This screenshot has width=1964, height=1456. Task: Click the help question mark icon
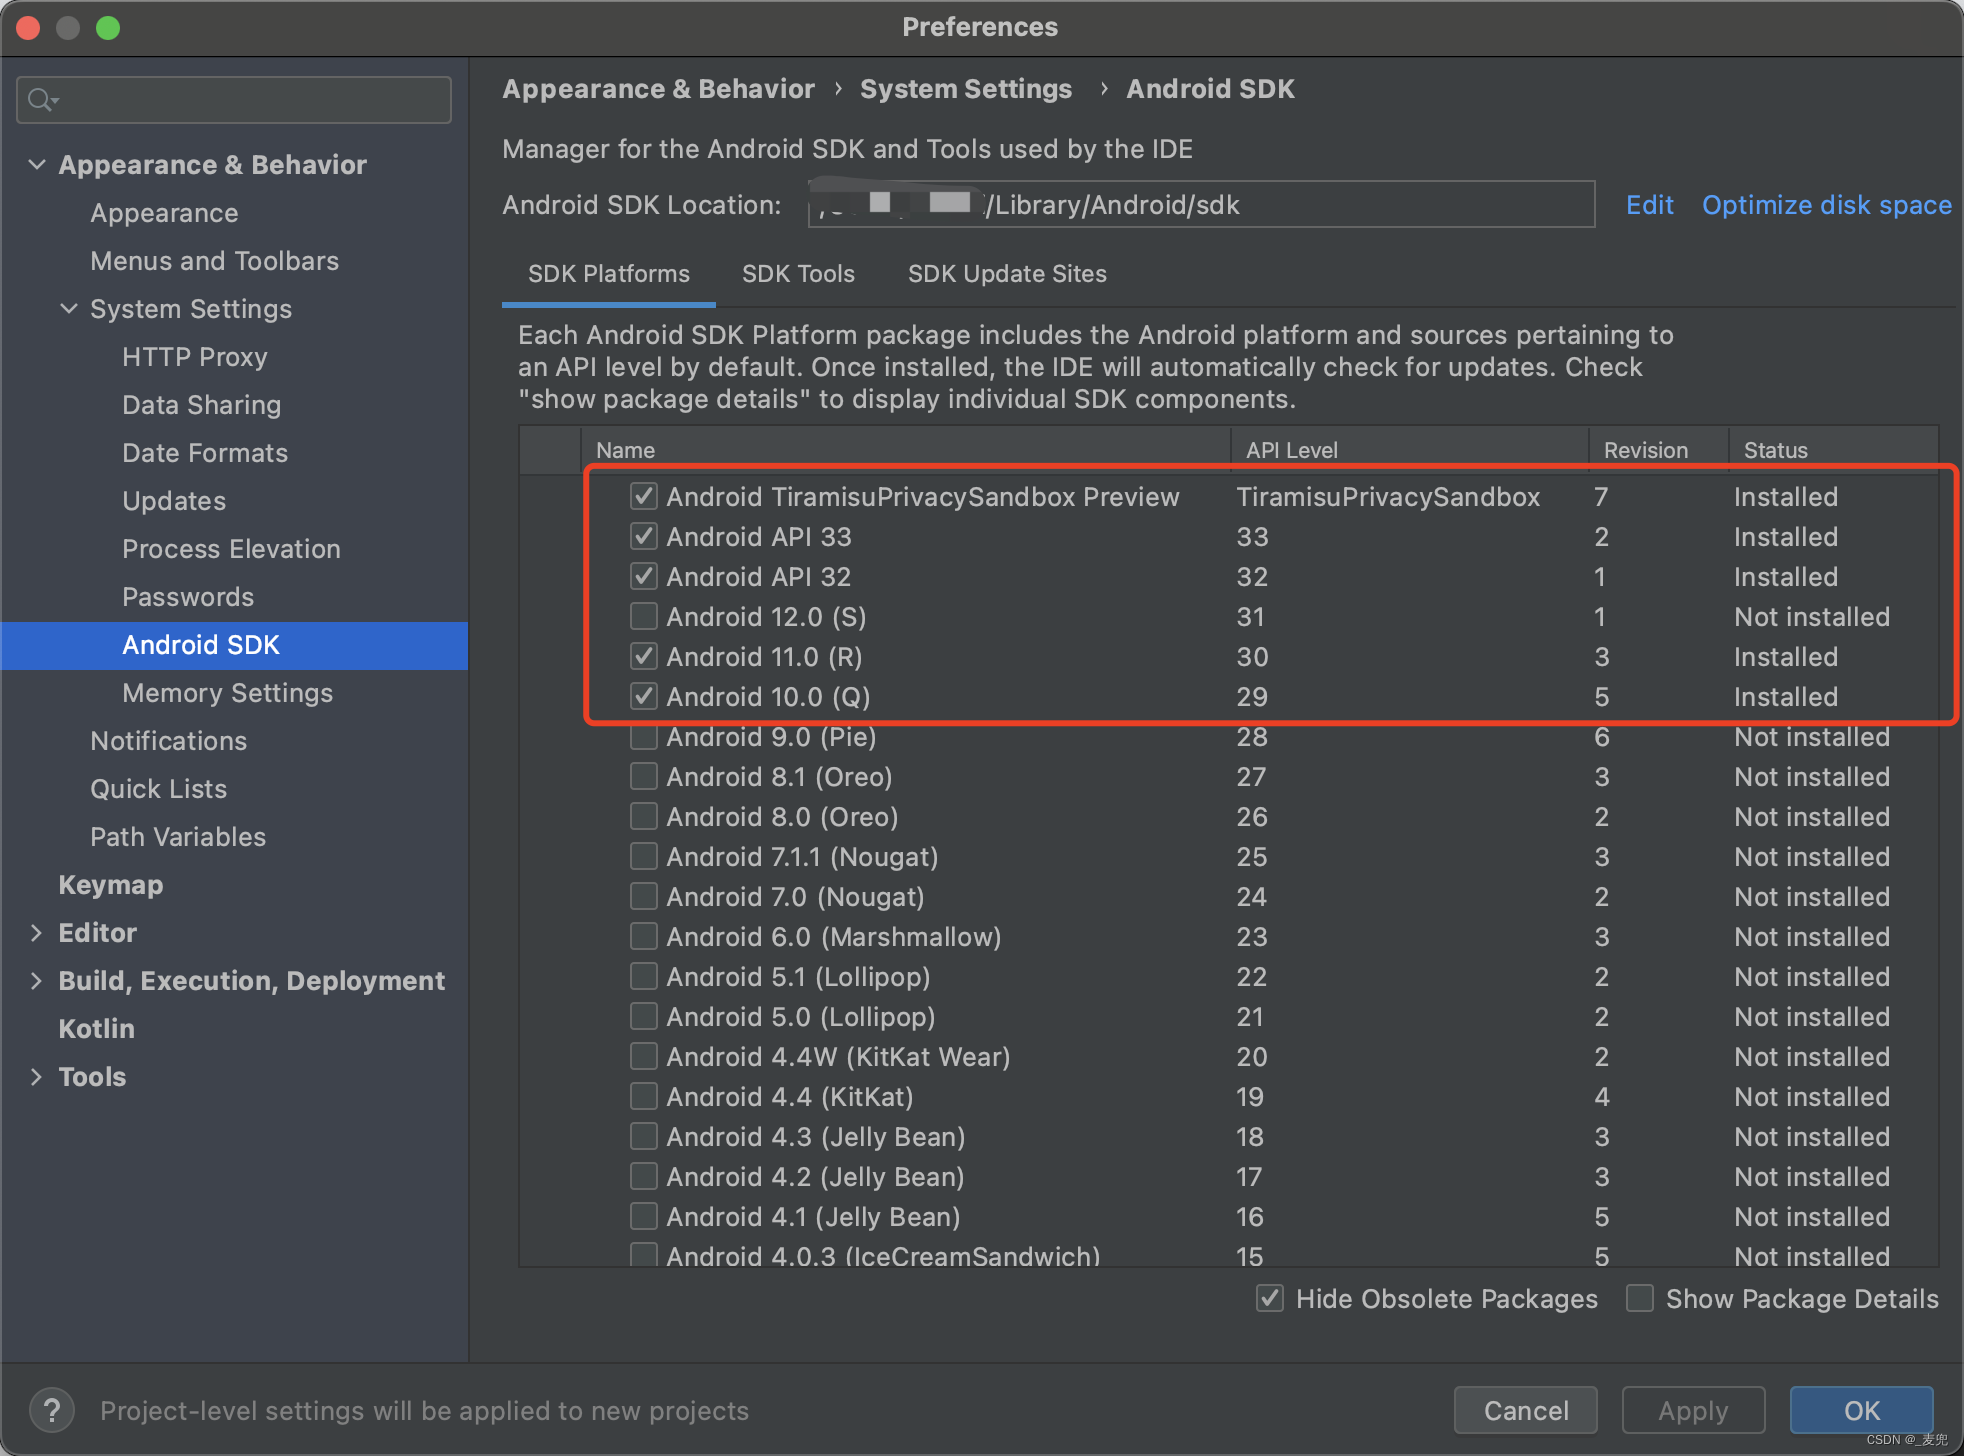coord(51,1411)
